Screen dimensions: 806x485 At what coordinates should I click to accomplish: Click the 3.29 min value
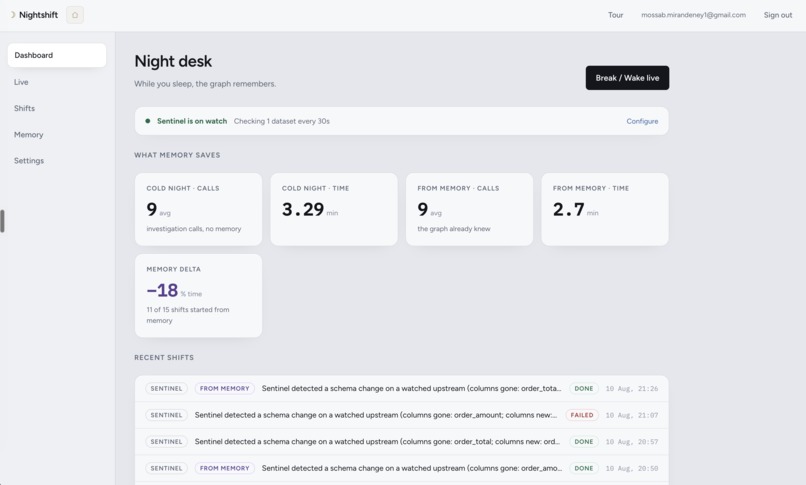click(x=310, y=210)
